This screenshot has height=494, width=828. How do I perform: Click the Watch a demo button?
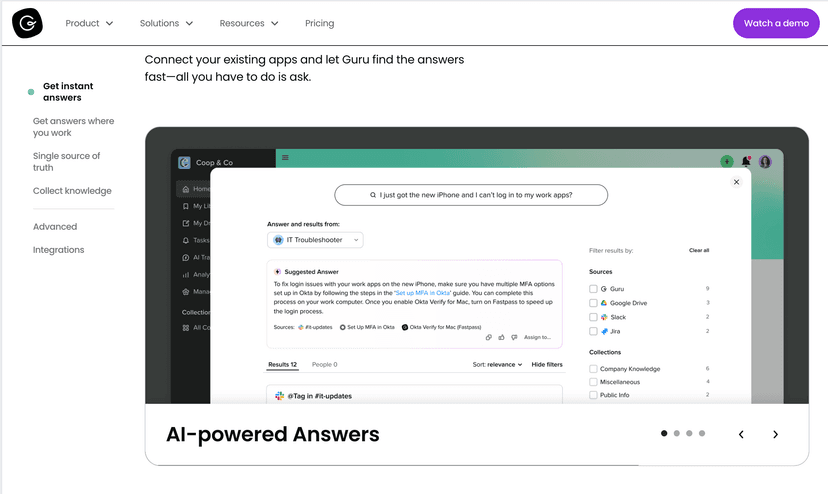(776, 23)
